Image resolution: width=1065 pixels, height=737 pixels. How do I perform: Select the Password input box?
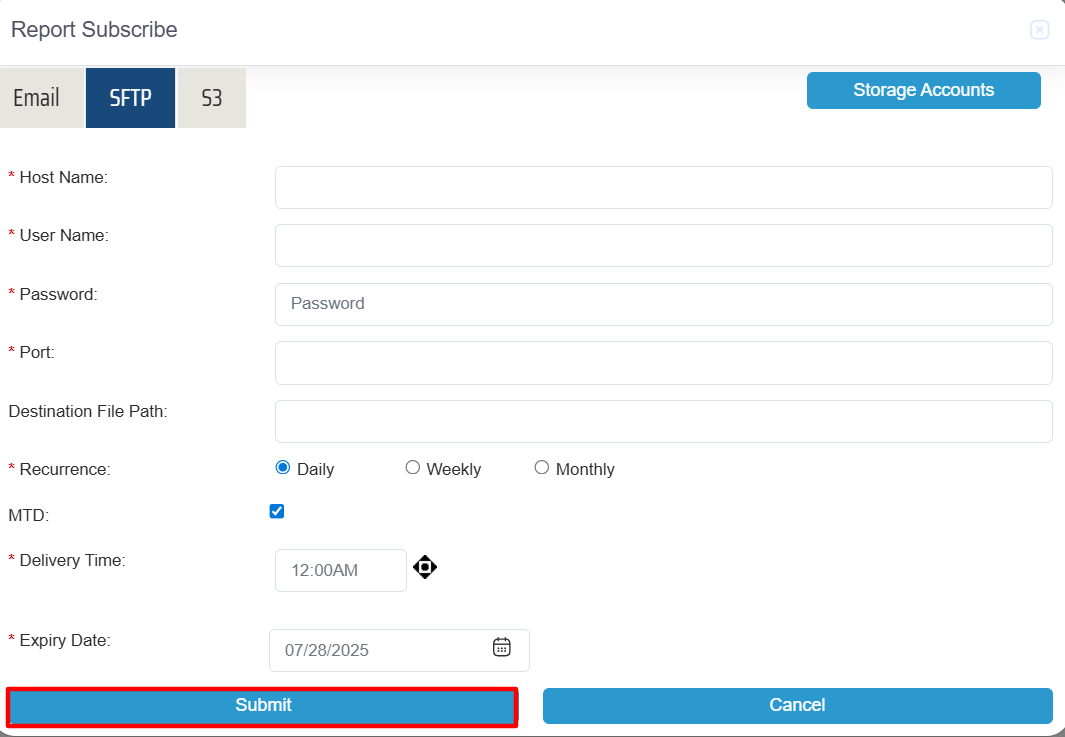coord(663,304)
